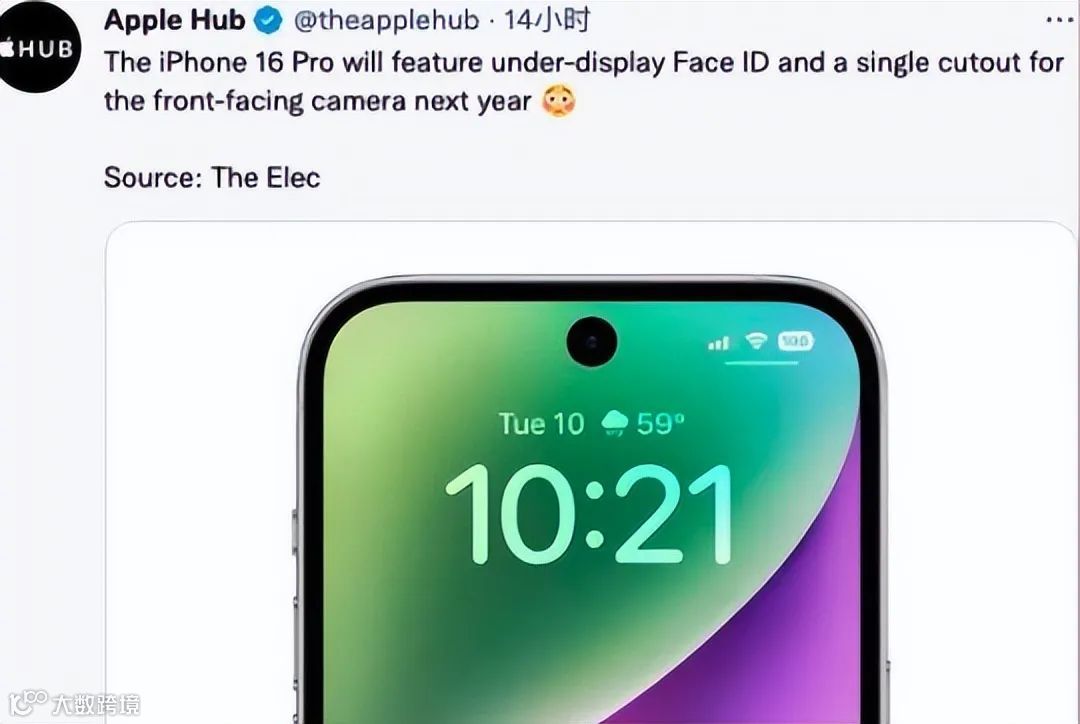Click the front camera cutout on phone

(592, 342)
